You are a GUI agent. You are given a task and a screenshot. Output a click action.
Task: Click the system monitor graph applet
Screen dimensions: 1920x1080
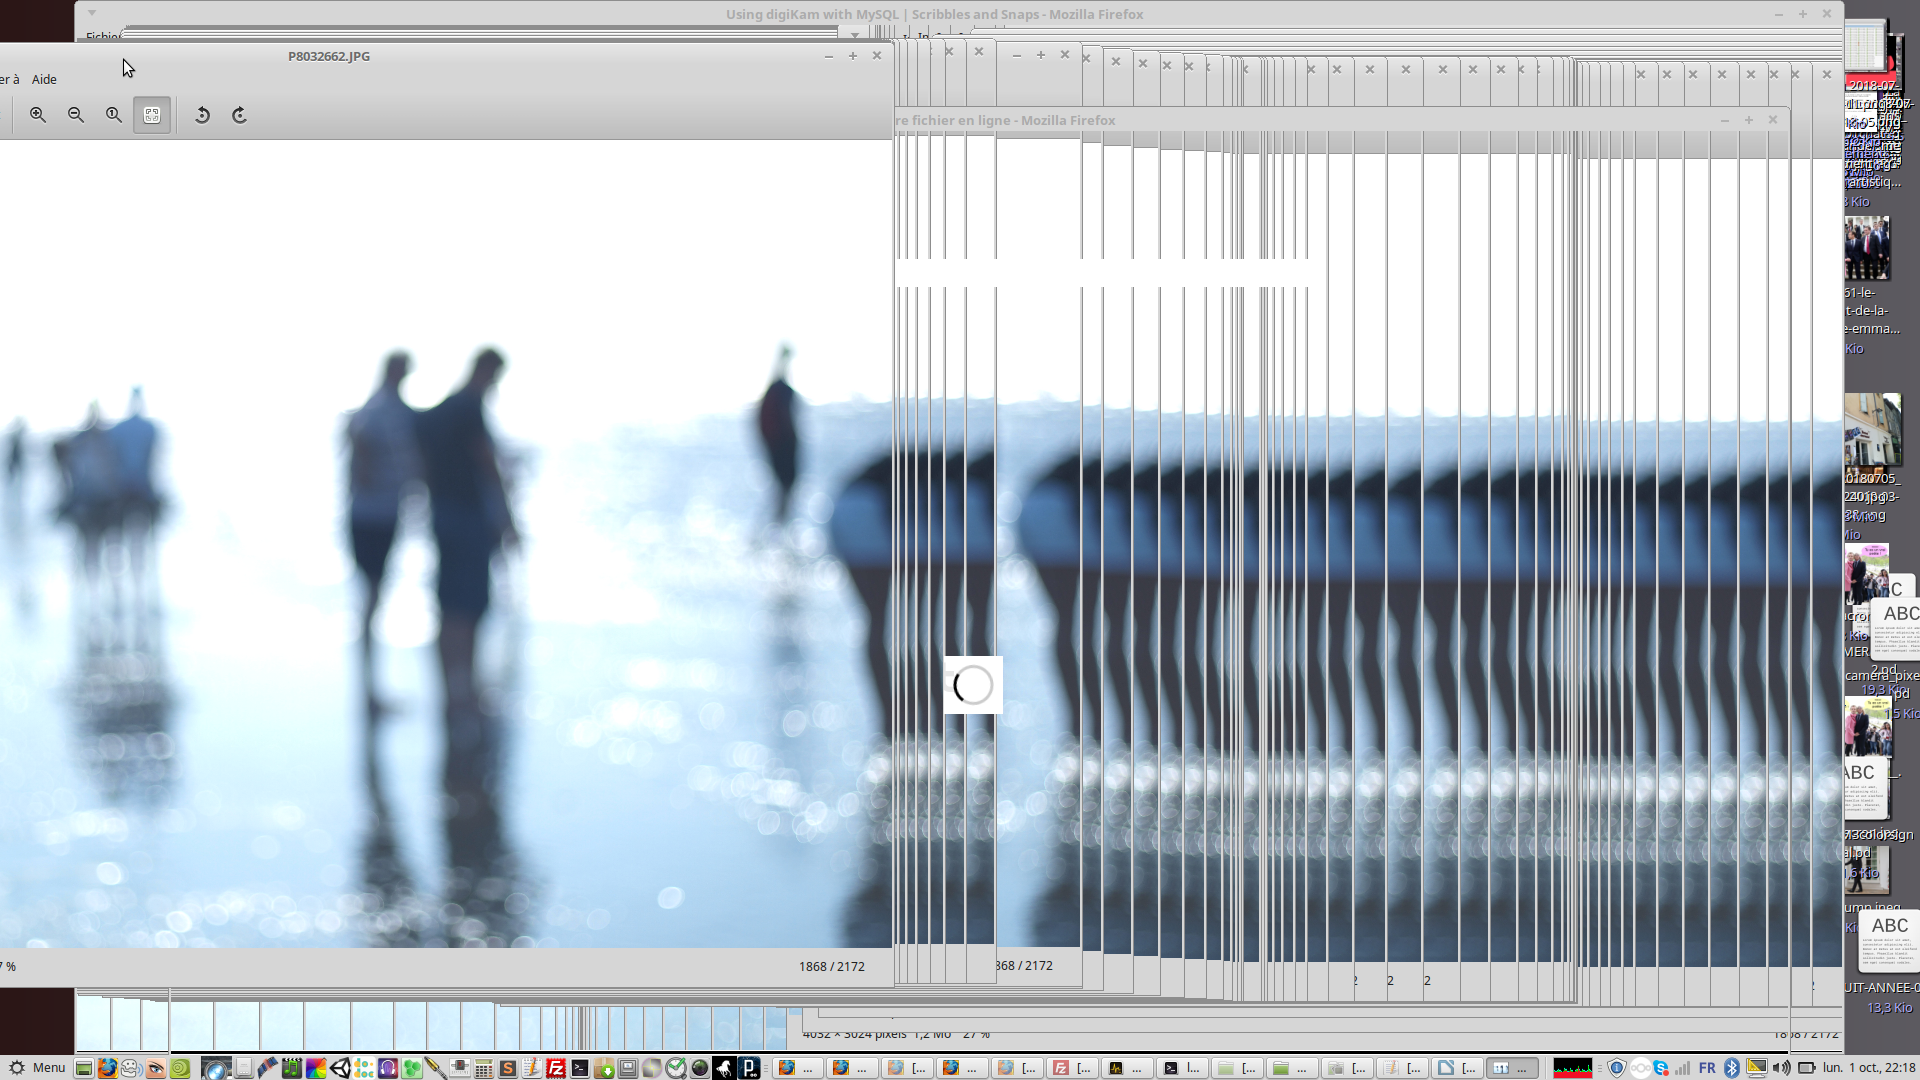tap(1572, 1068)
